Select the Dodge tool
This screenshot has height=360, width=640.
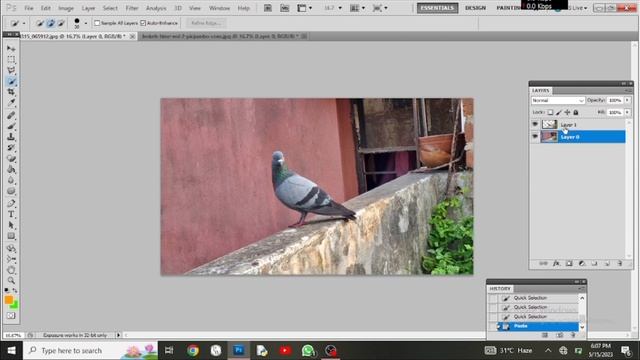[11, 191]
